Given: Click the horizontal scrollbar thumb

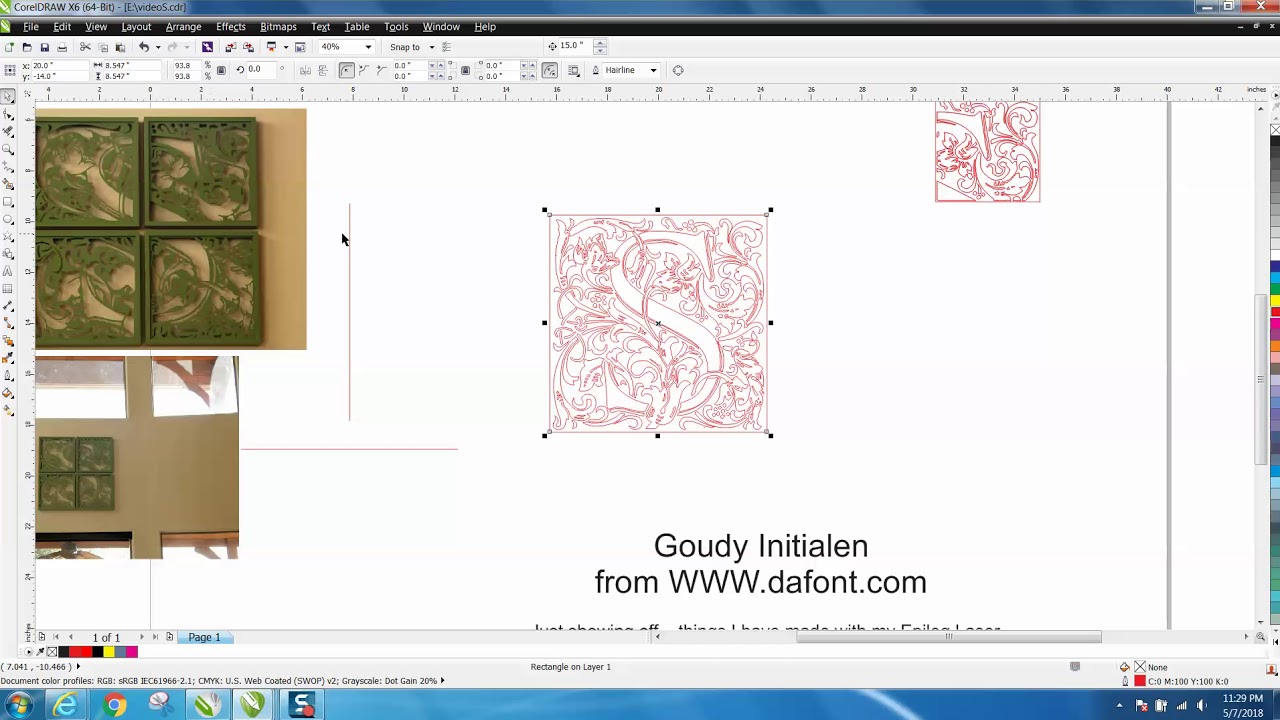Looking at the screenshot, I should pyautogui.click(x=948, y=637).
